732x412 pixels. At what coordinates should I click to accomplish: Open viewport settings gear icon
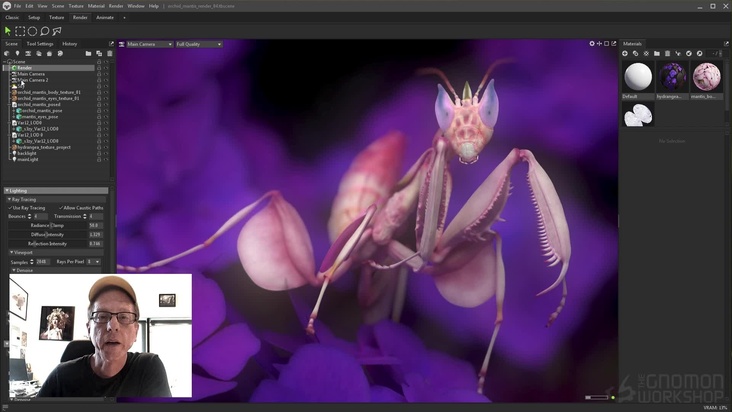(592, 44)
